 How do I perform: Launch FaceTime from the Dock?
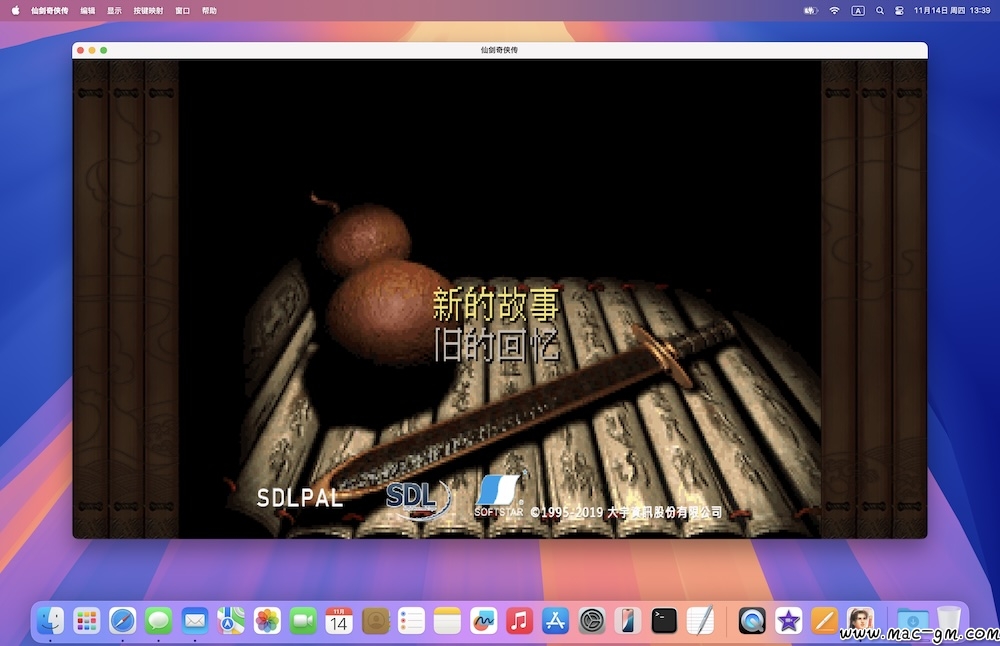tap(303, 620)
